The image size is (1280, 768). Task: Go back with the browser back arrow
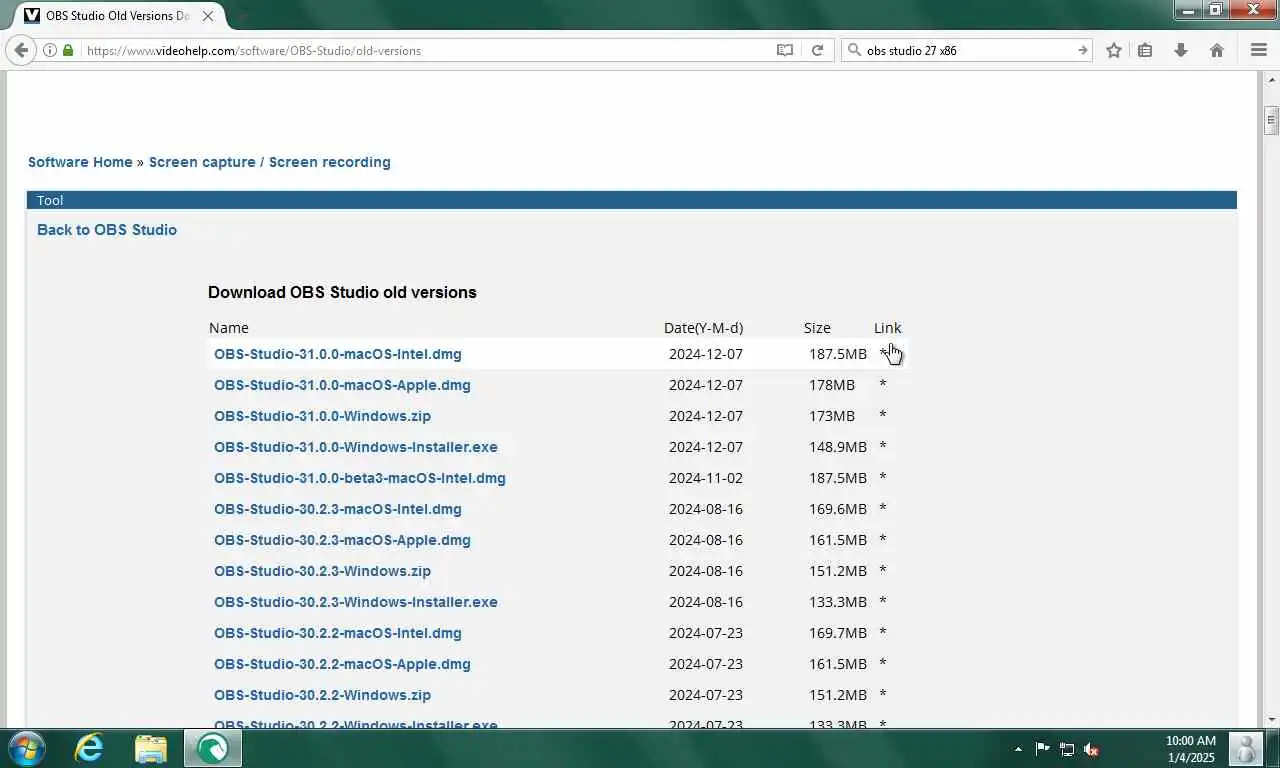coord(21,50)
